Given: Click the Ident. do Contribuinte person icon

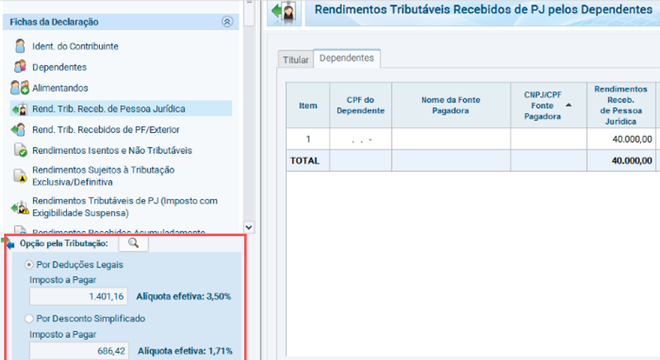Looking at the screenshot, I should tap(20, 46).
